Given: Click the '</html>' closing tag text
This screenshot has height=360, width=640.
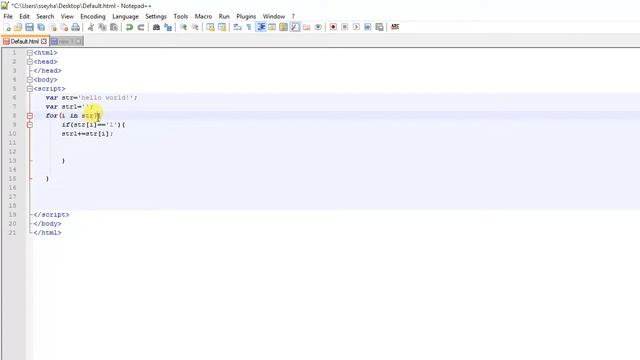Looking at the screenshot, I should (47, 232).
